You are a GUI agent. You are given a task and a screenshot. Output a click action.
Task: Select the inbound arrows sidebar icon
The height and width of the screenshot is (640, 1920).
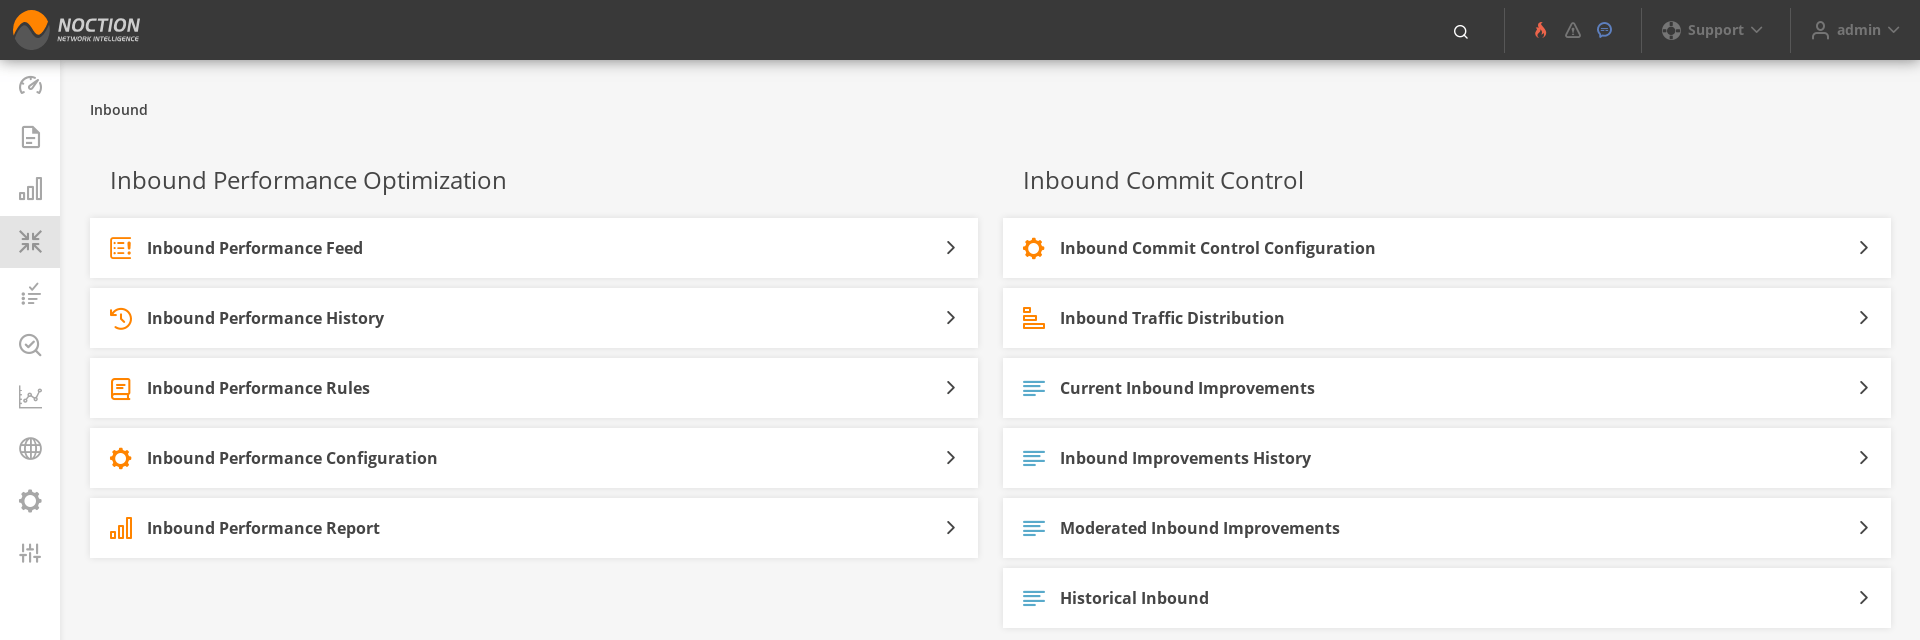point(30,241)
